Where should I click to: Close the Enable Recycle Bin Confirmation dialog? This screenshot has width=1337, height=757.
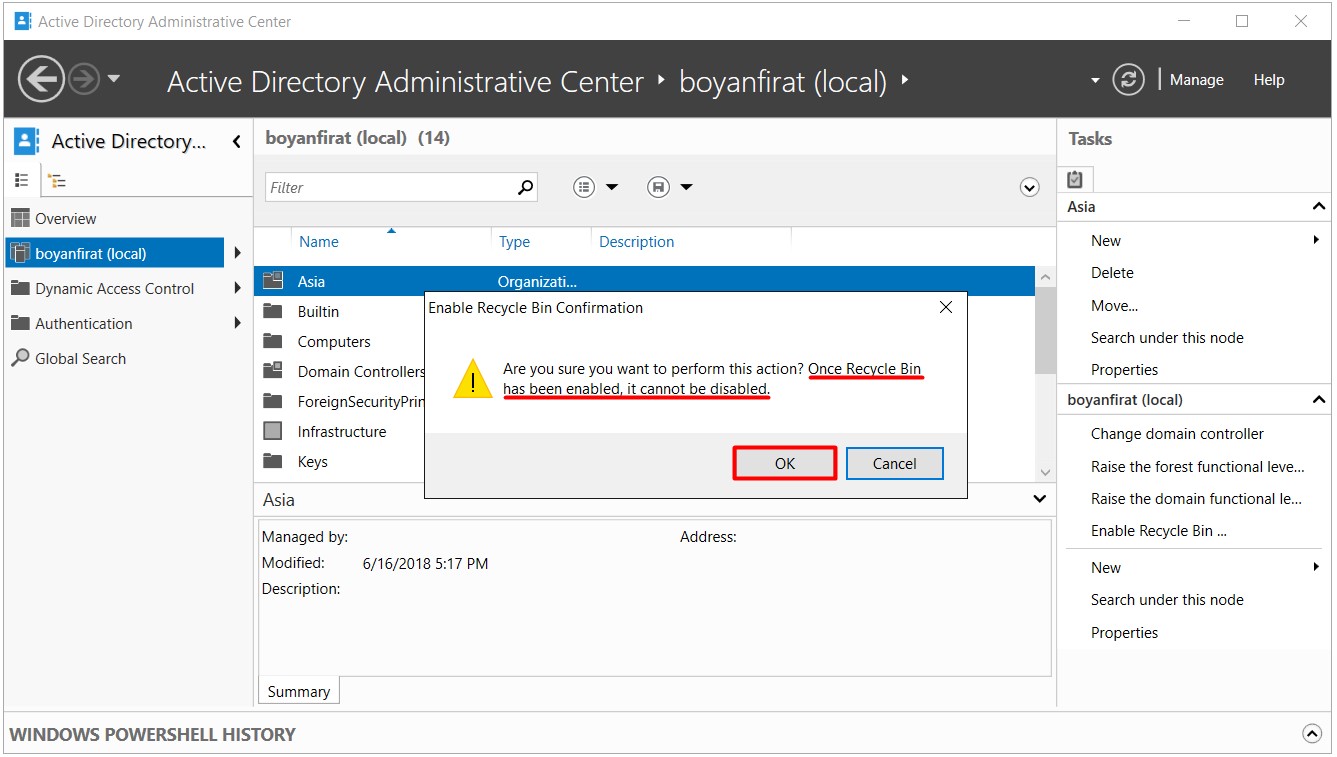click(946, 307)
